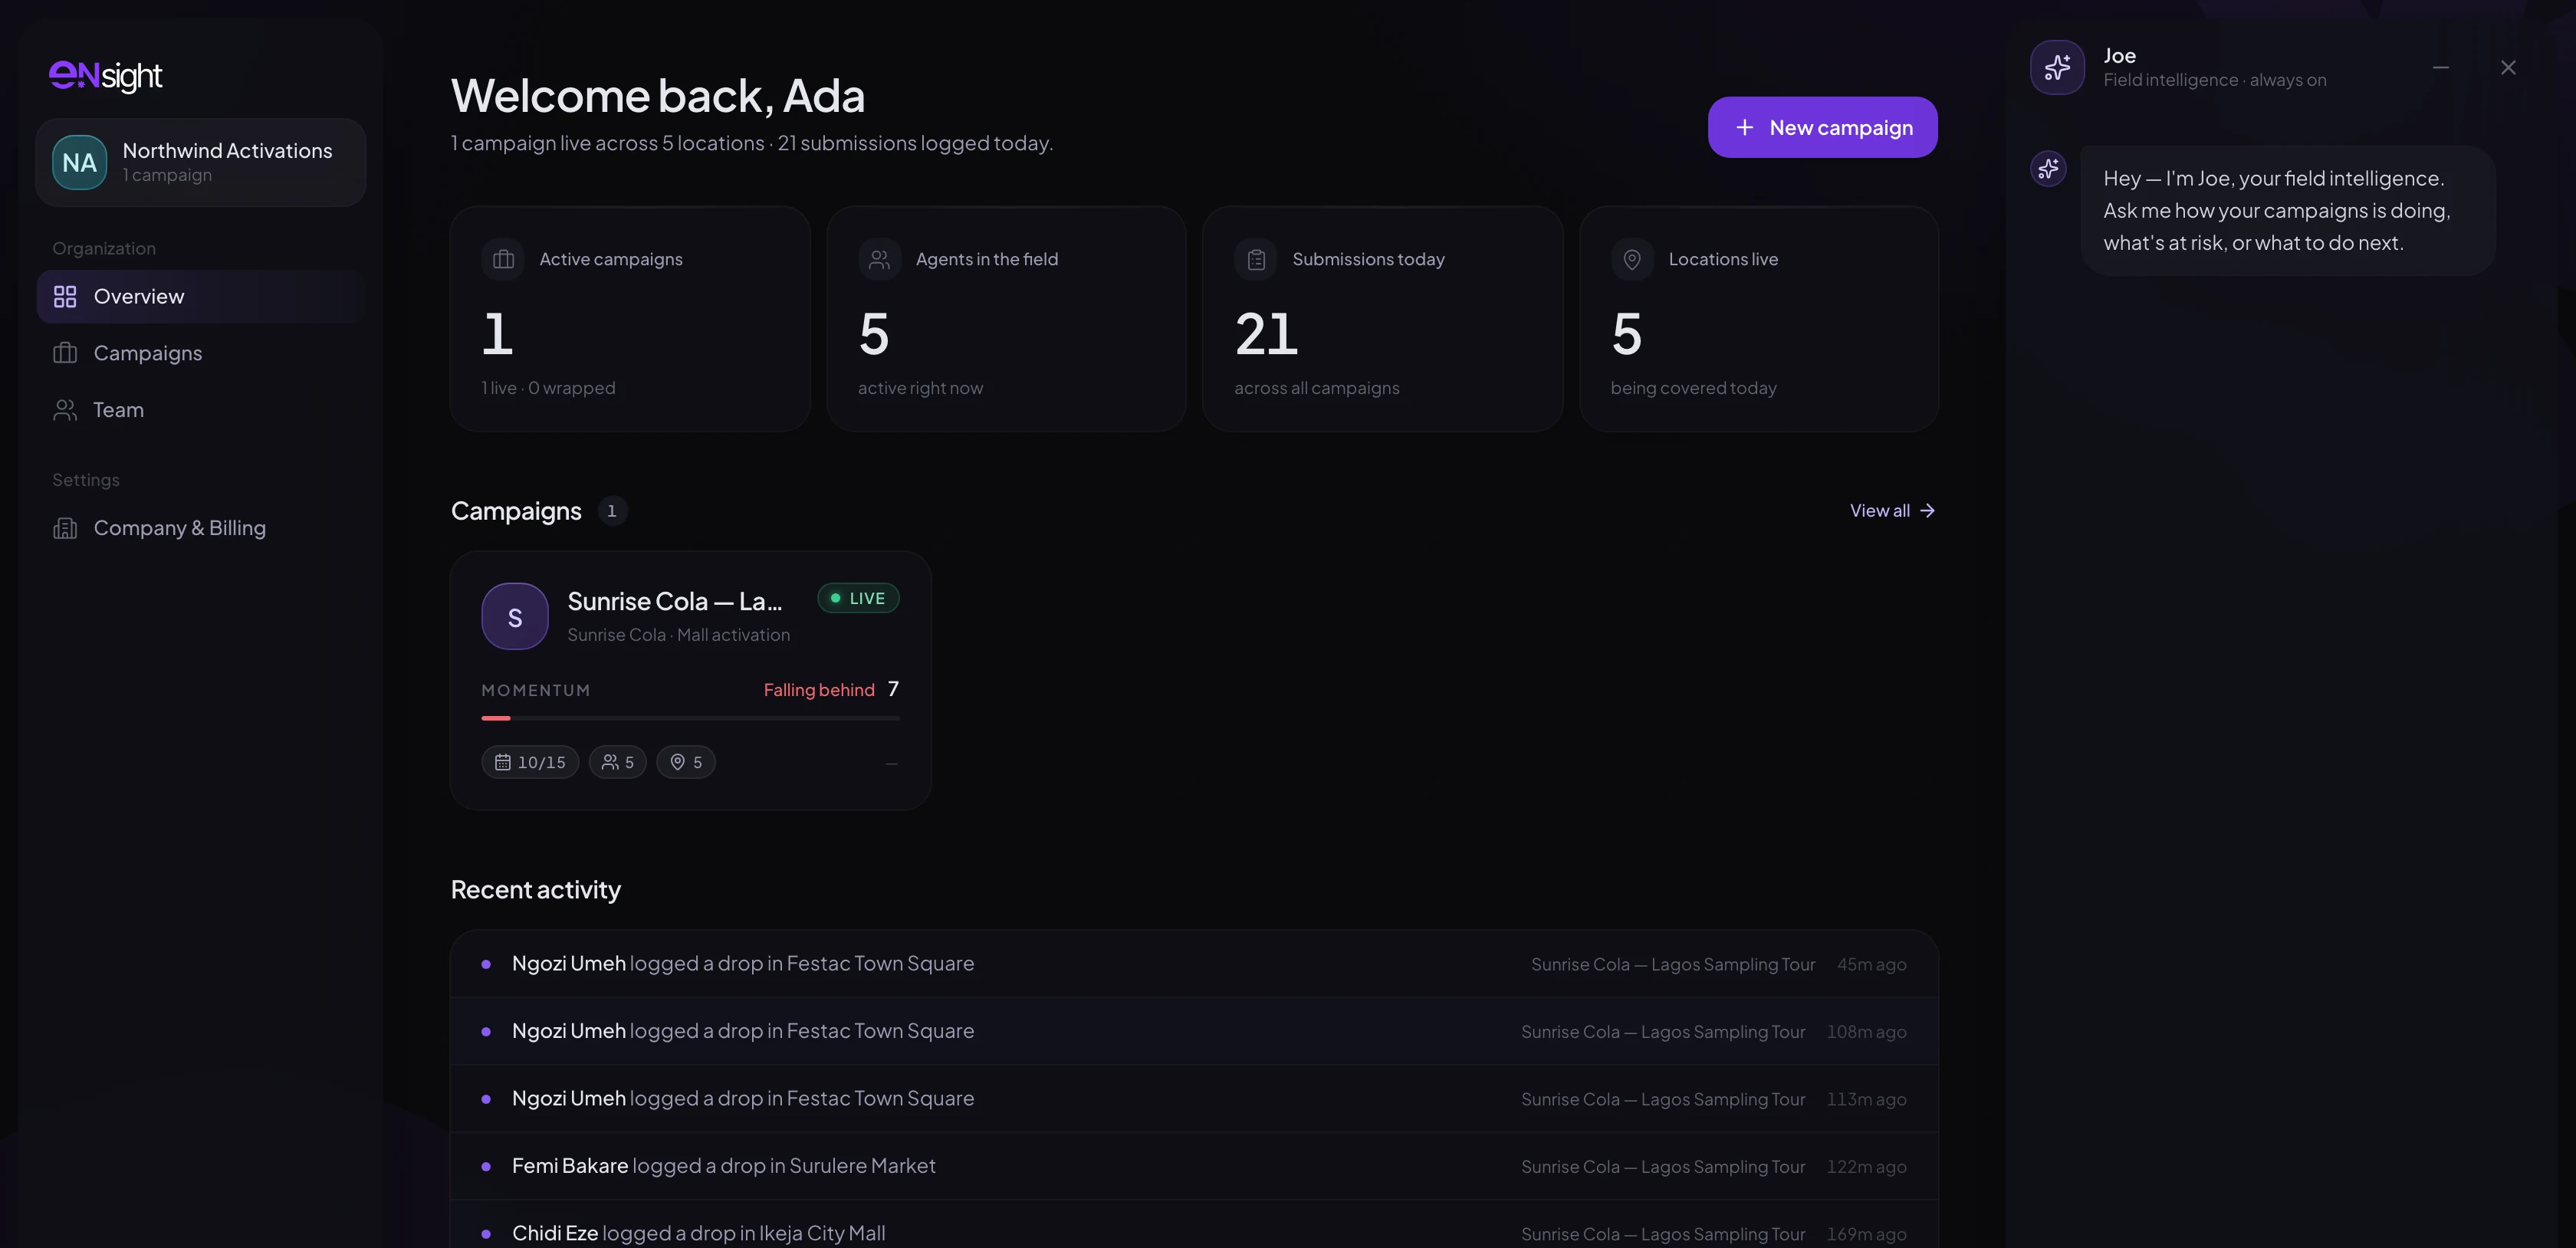
Task: Click Joe's greeting message bubble
Action: click(x=2288, y=210)
